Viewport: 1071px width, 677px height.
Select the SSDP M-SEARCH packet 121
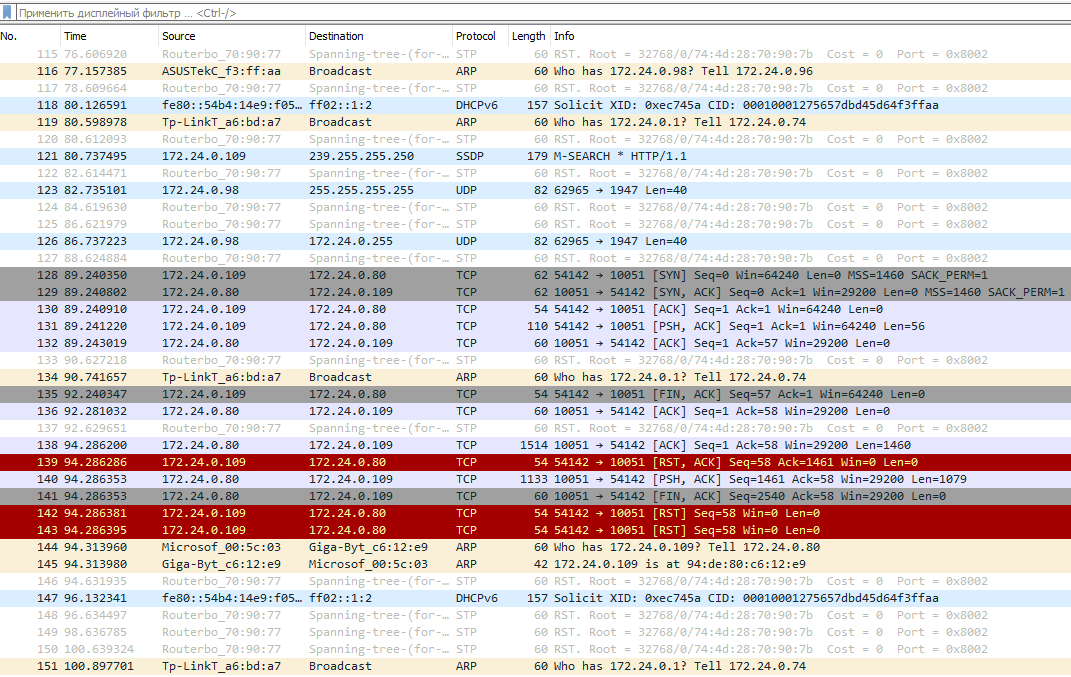point(400,156)
